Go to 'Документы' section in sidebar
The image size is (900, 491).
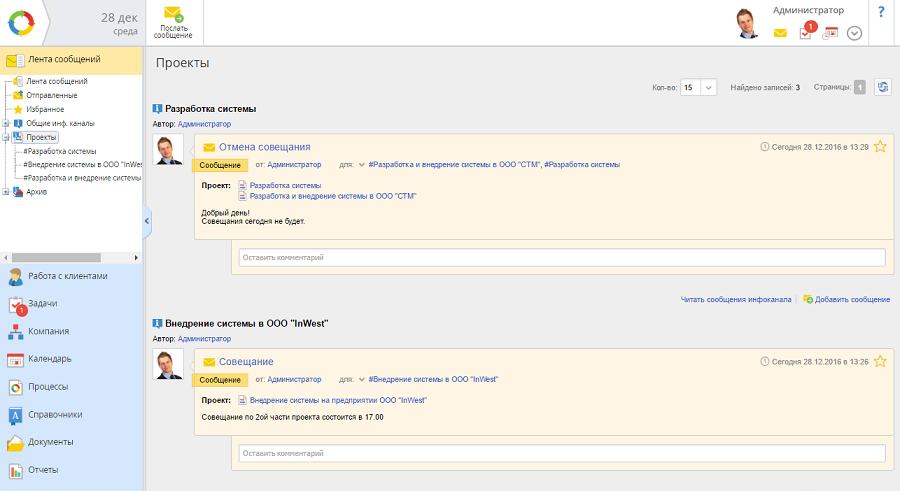pos(50,442)
